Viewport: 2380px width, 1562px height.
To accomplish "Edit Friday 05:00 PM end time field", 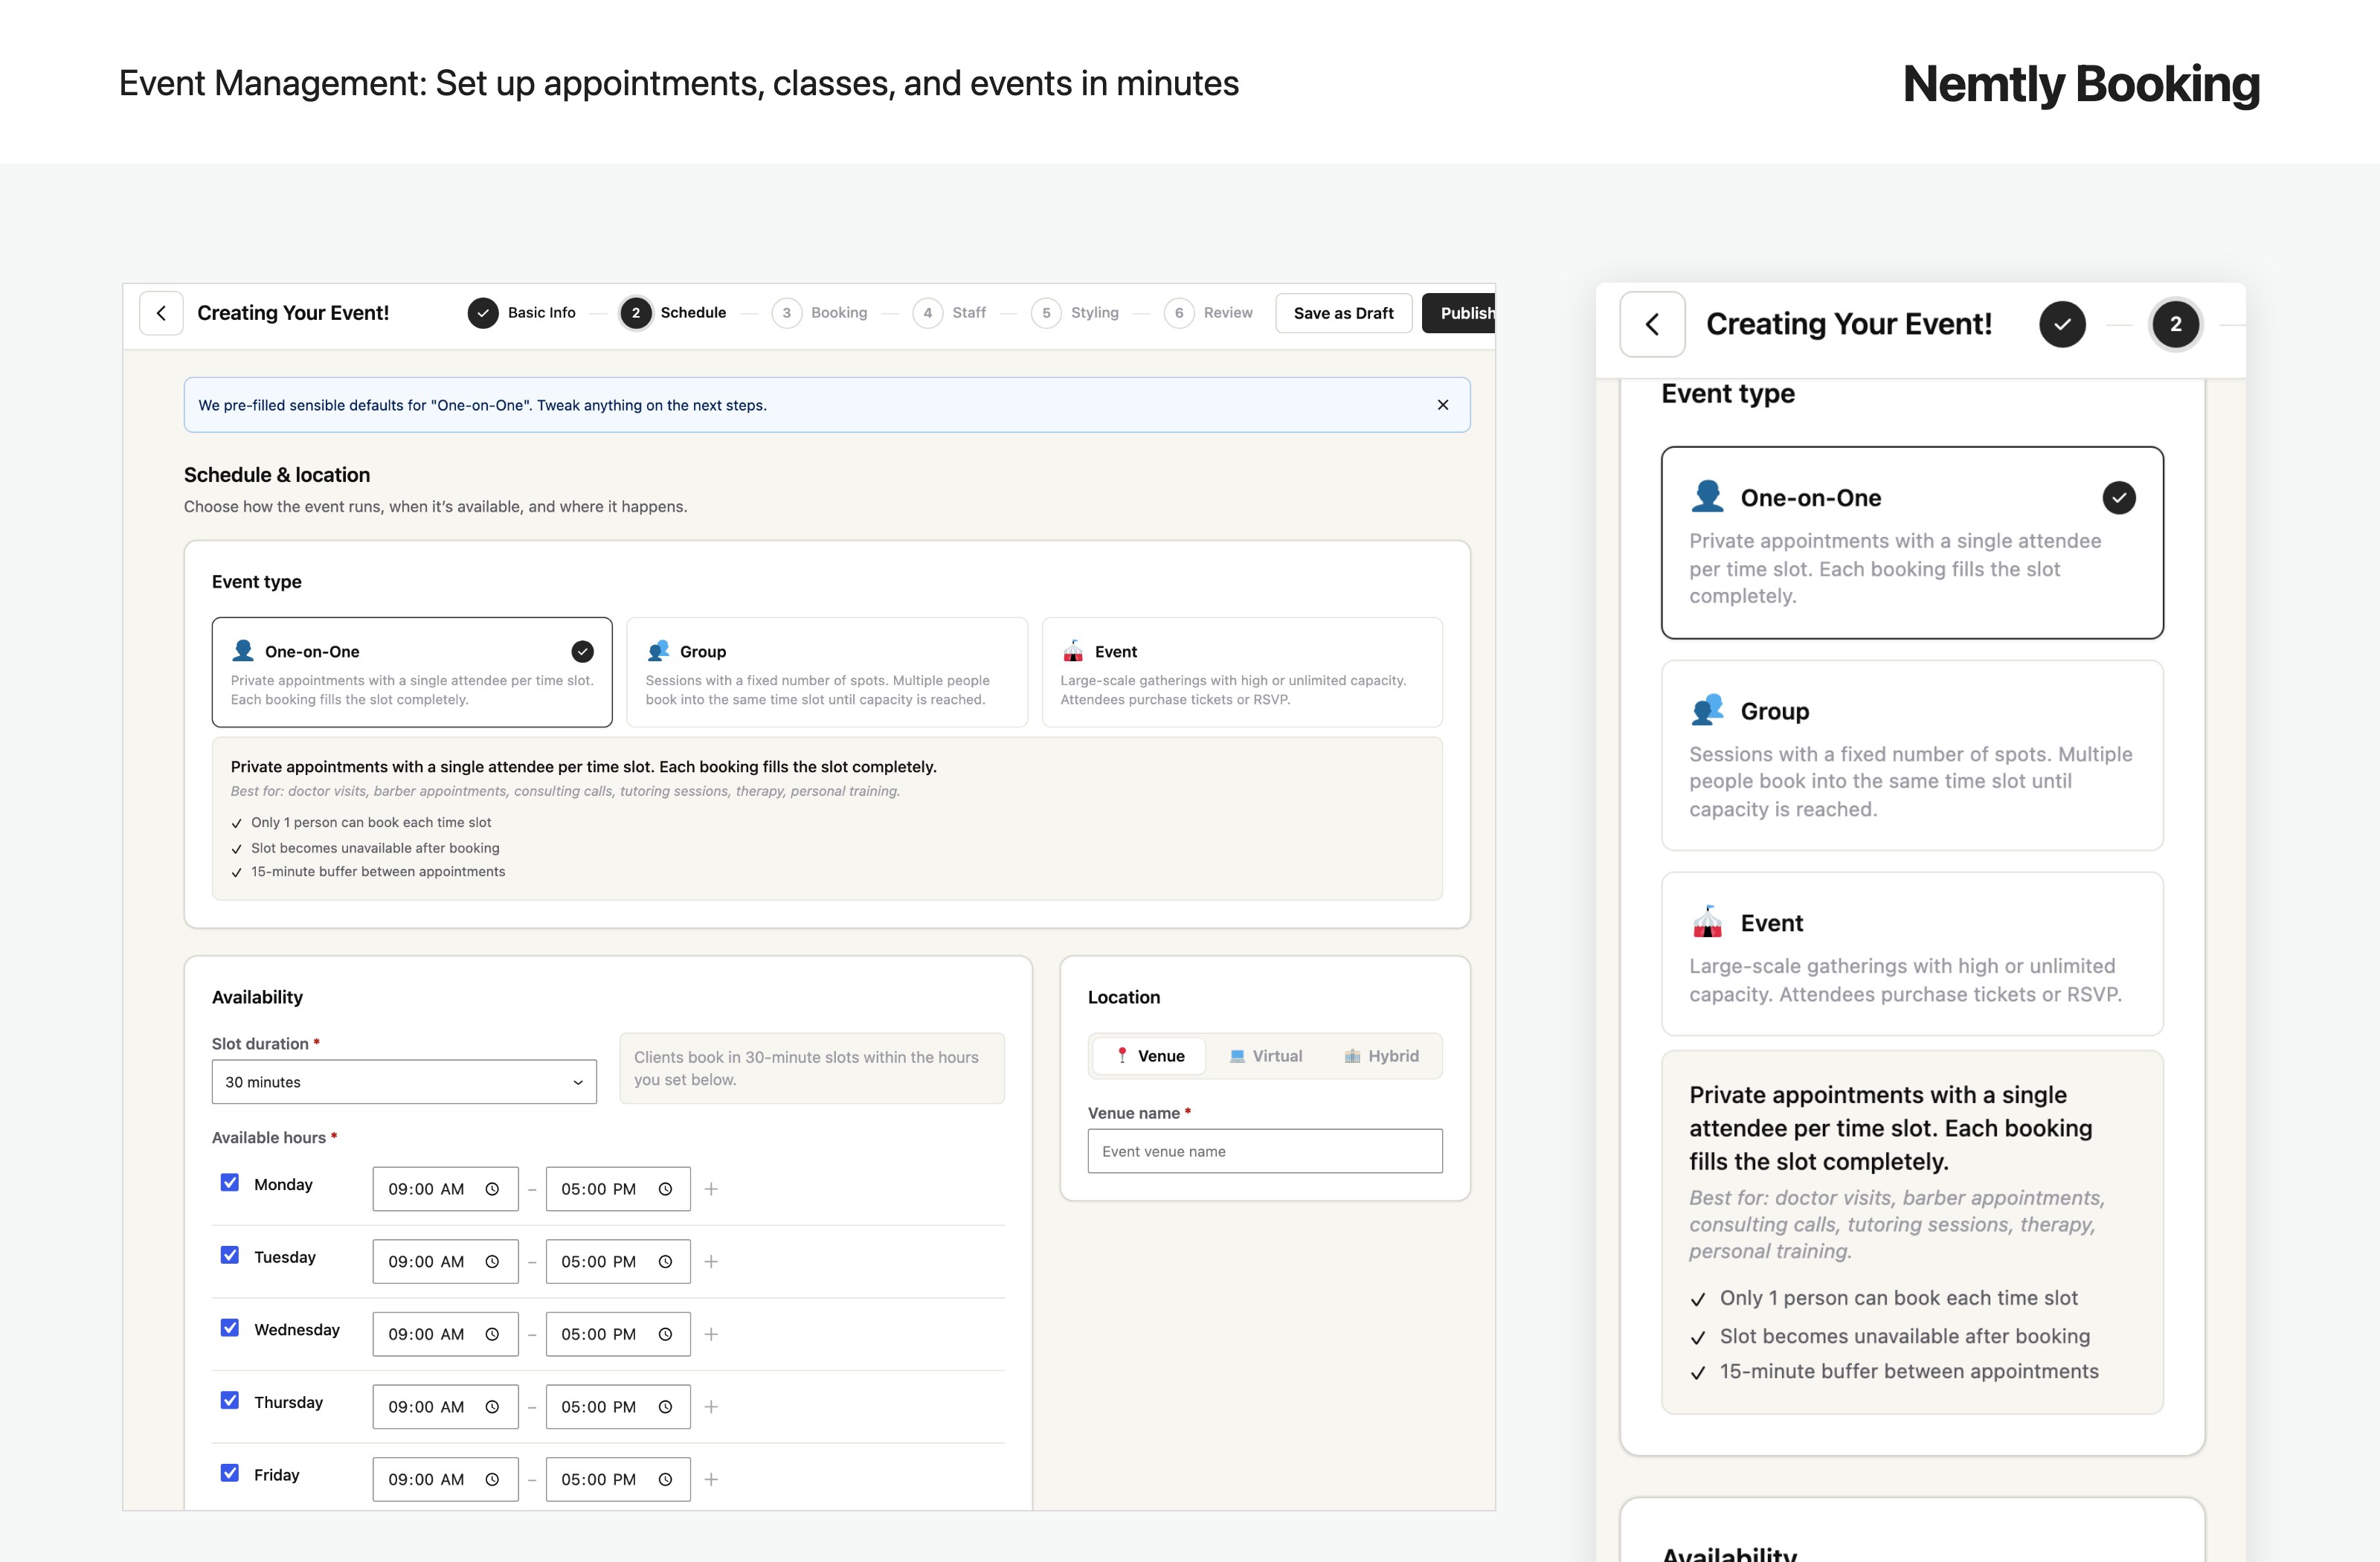I will coord(618,1479).
